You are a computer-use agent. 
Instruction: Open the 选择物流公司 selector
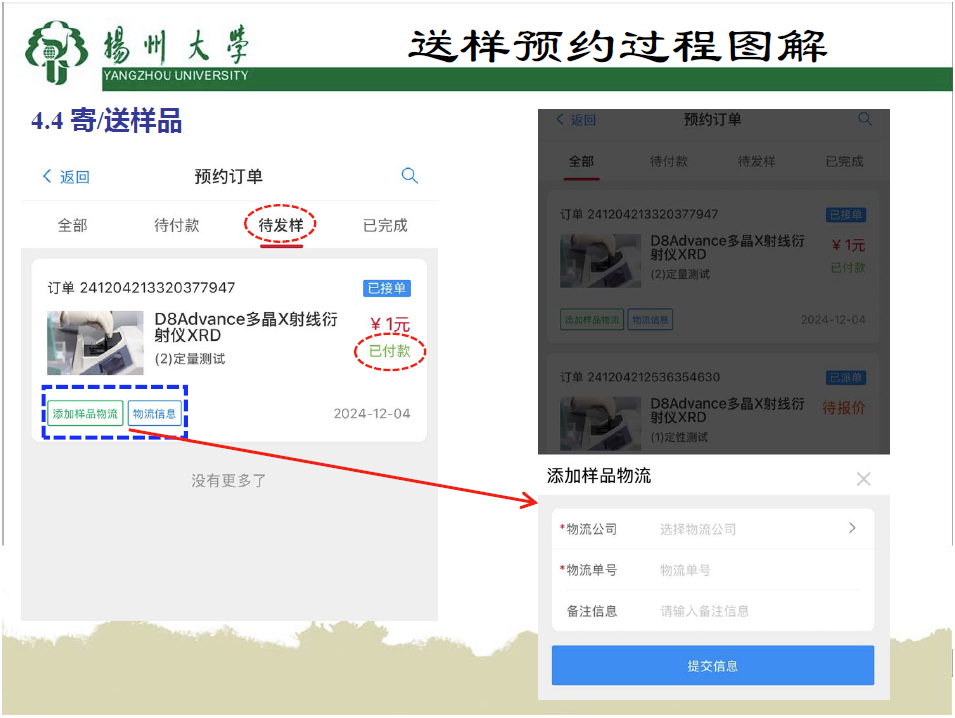tap(698, 529)
